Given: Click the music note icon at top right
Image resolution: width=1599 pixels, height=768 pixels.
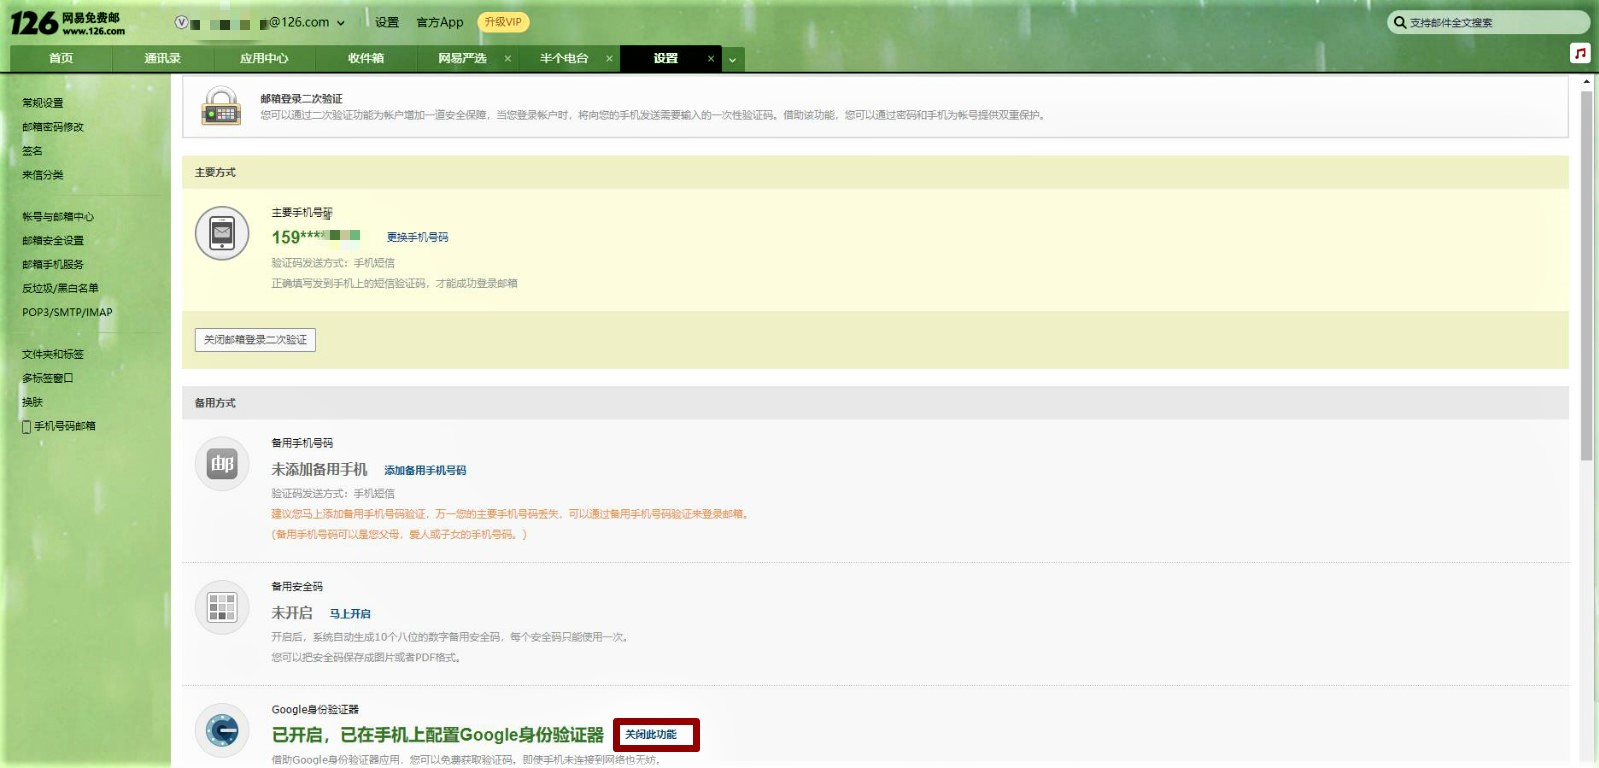Looking at the screenshot, I should [1579, 53].
